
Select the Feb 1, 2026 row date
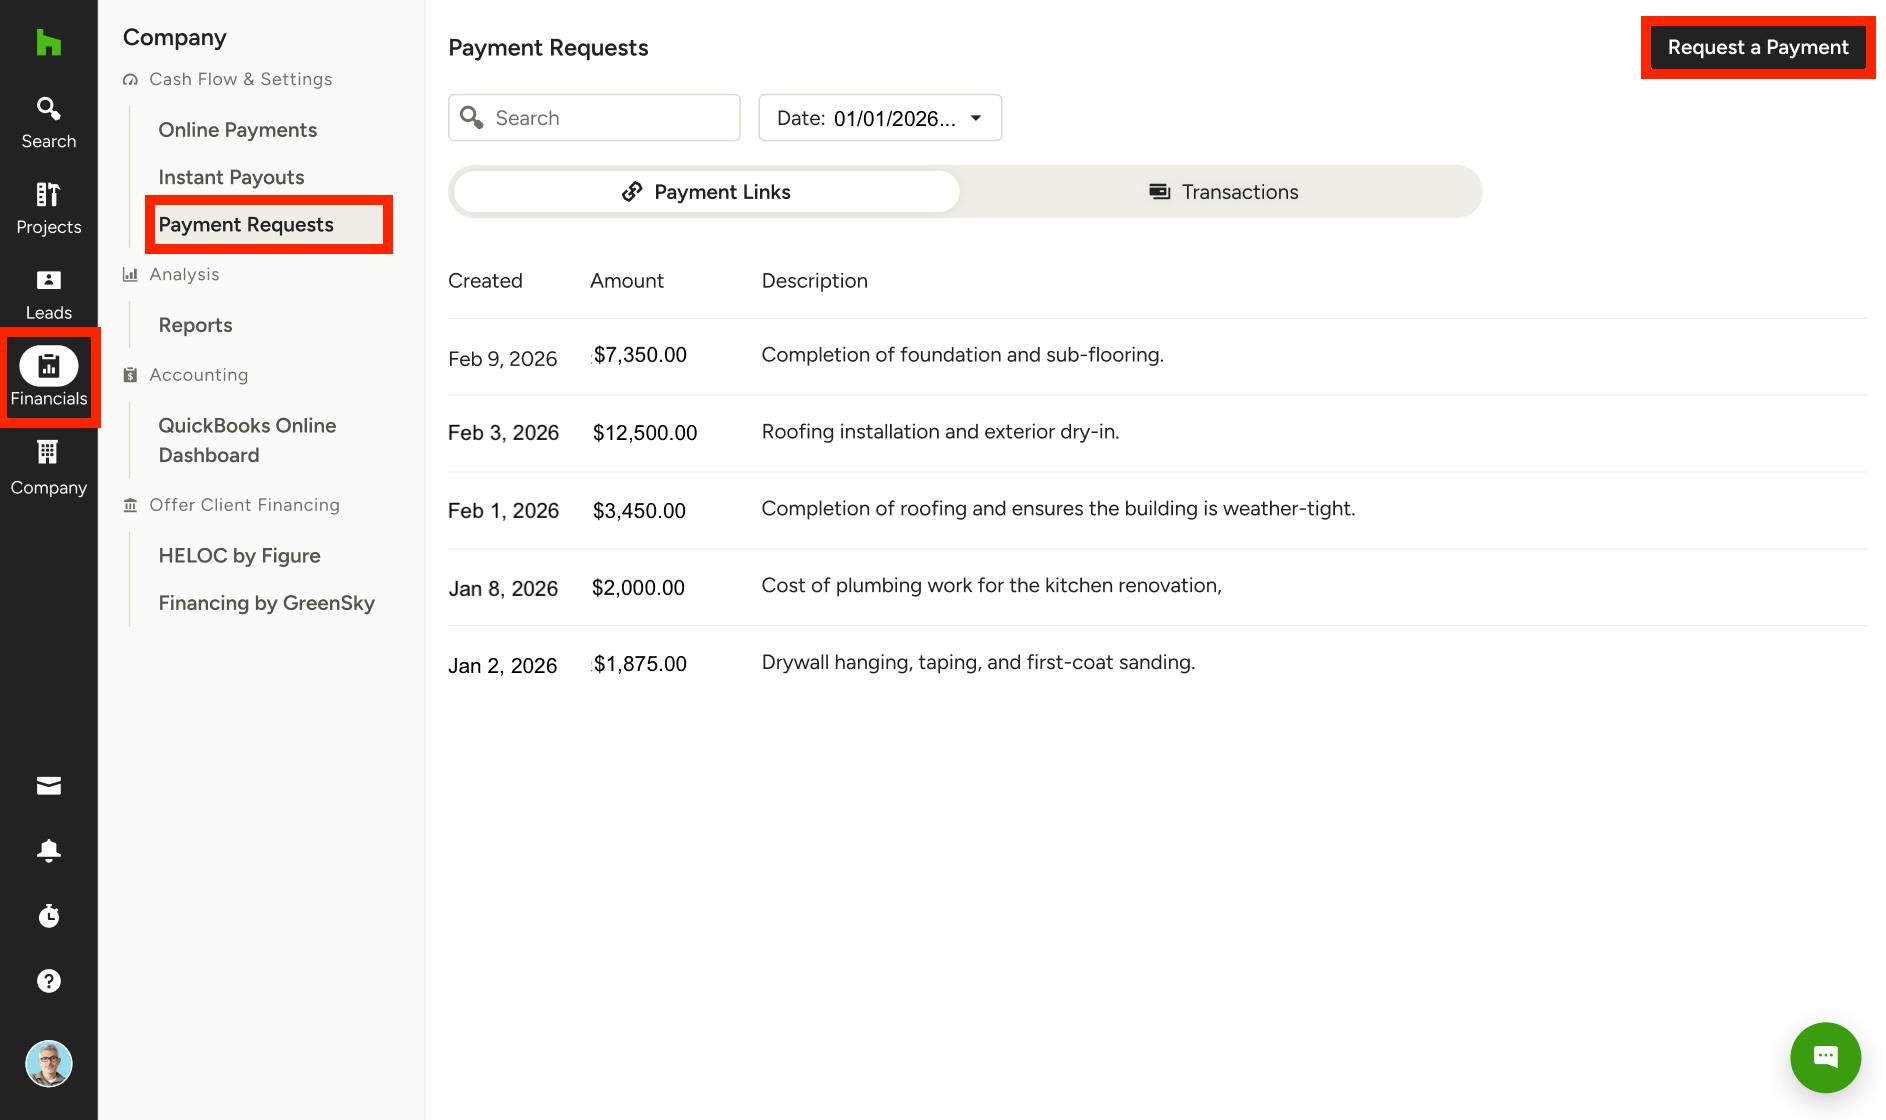pyautogui.click(x=503, y=510)
